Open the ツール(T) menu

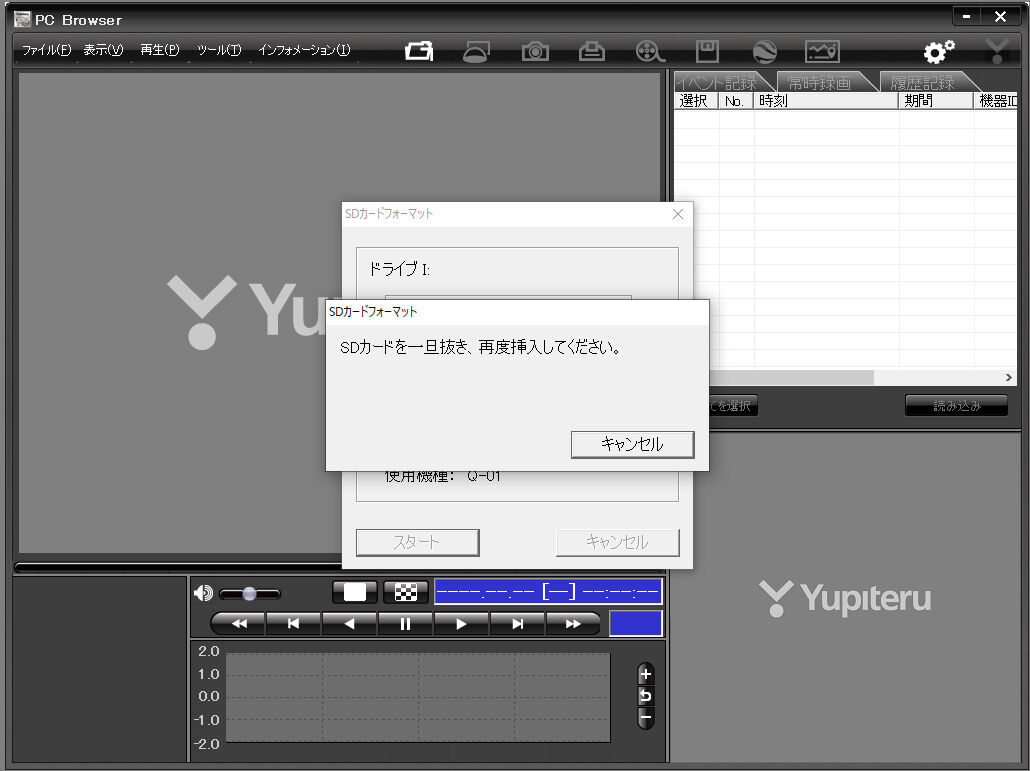pos(219,50)
